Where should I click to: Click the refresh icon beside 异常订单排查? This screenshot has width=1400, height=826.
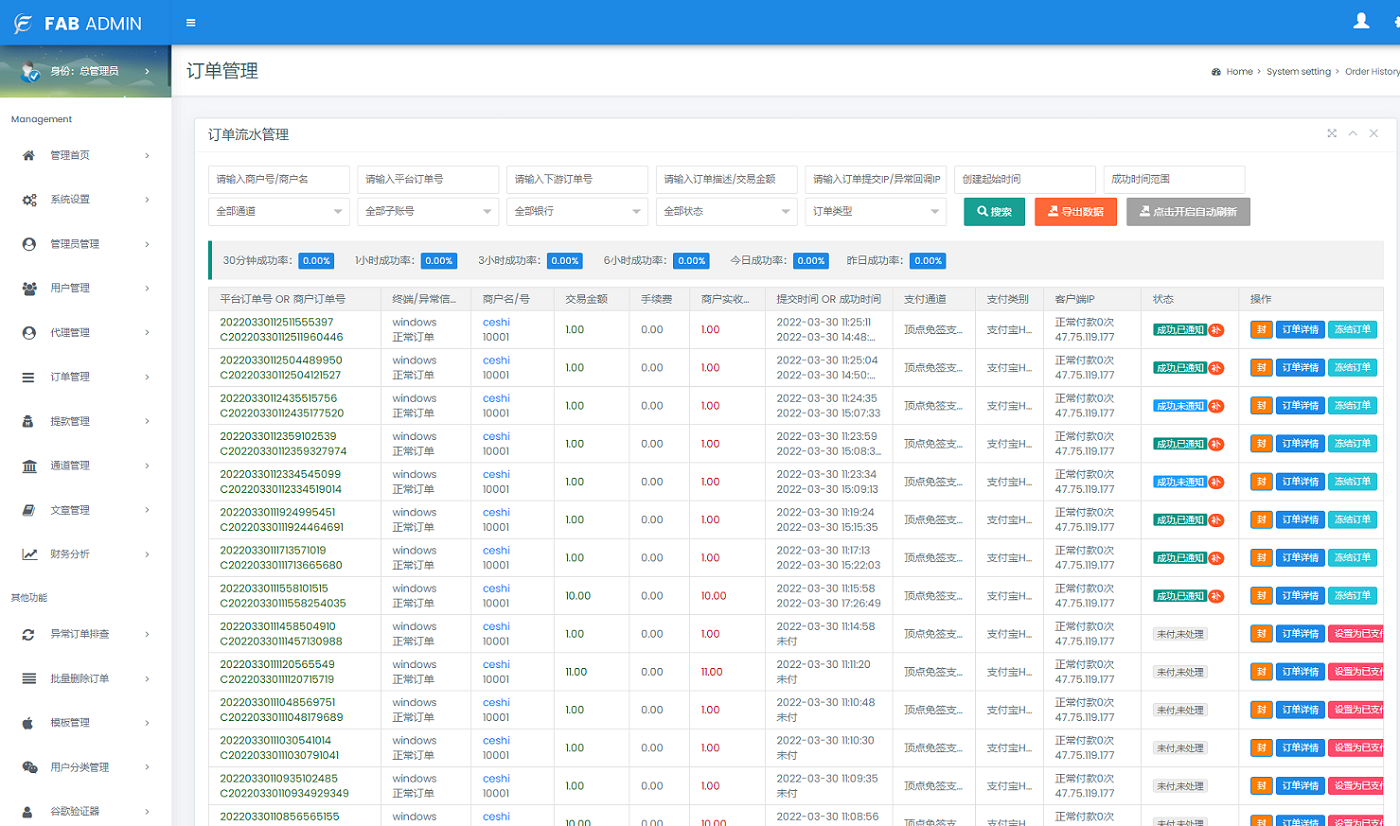[x=29, y=635]
